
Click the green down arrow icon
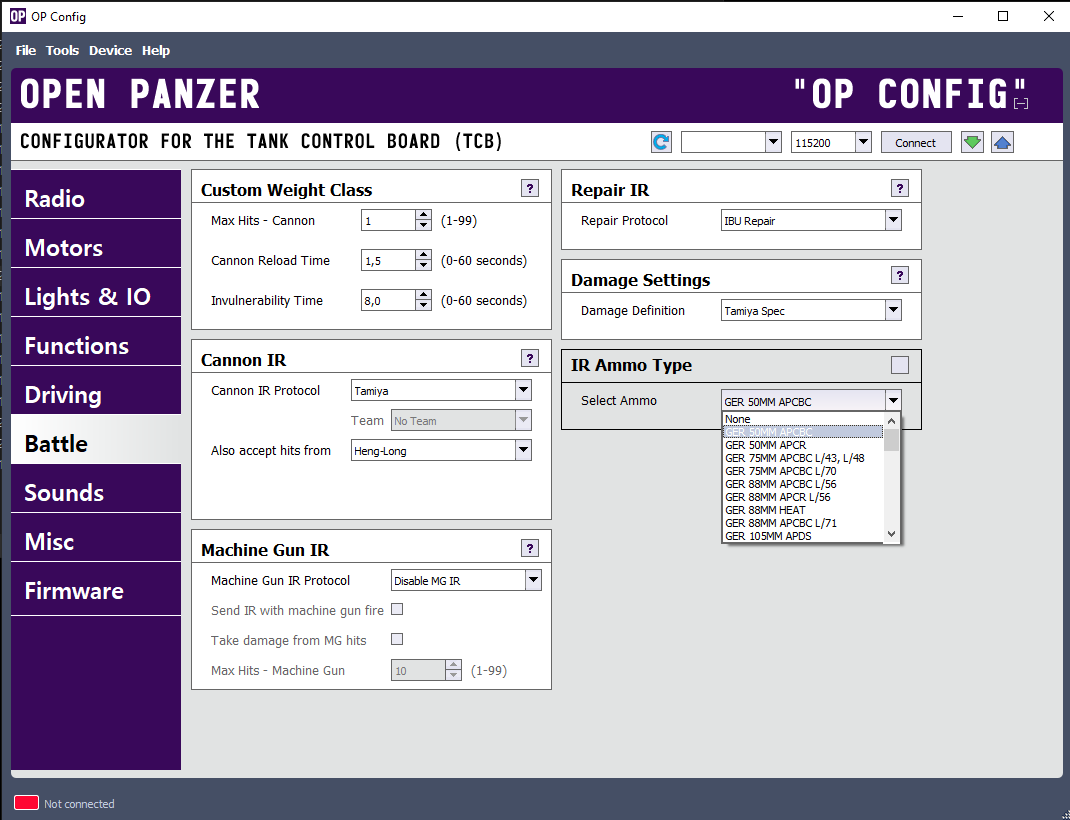coord(972,142)
